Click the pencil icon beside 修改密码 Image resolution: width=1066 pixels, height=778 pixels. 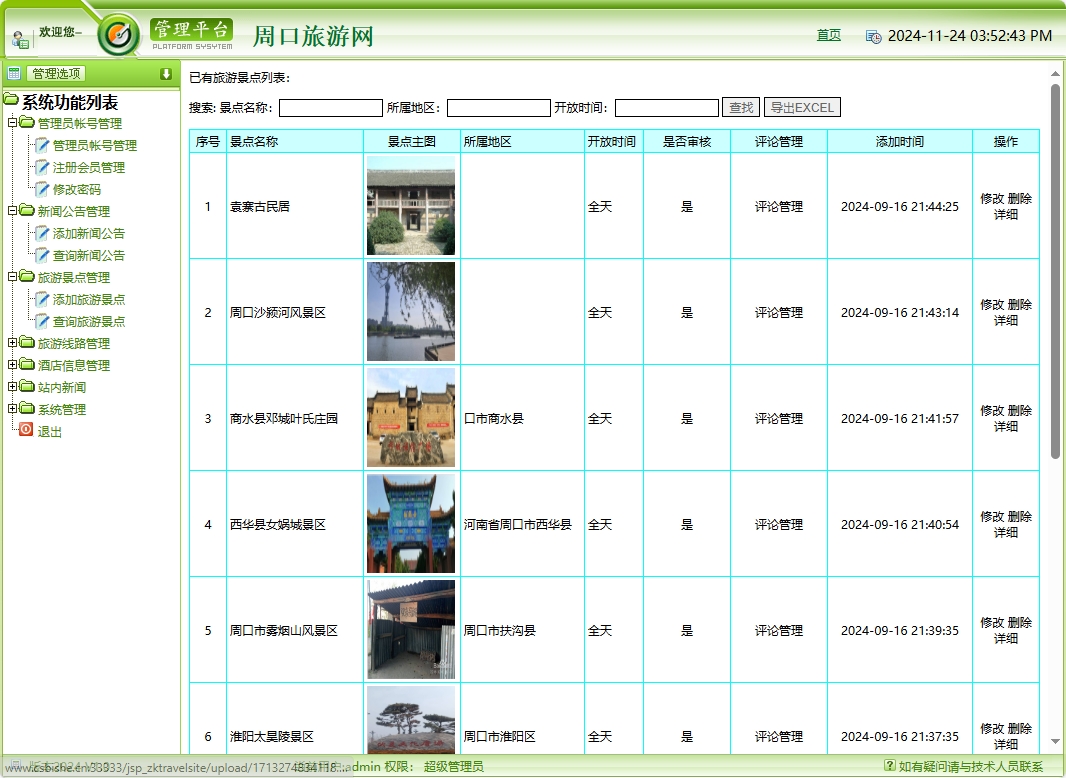click(x=43, y=189)
